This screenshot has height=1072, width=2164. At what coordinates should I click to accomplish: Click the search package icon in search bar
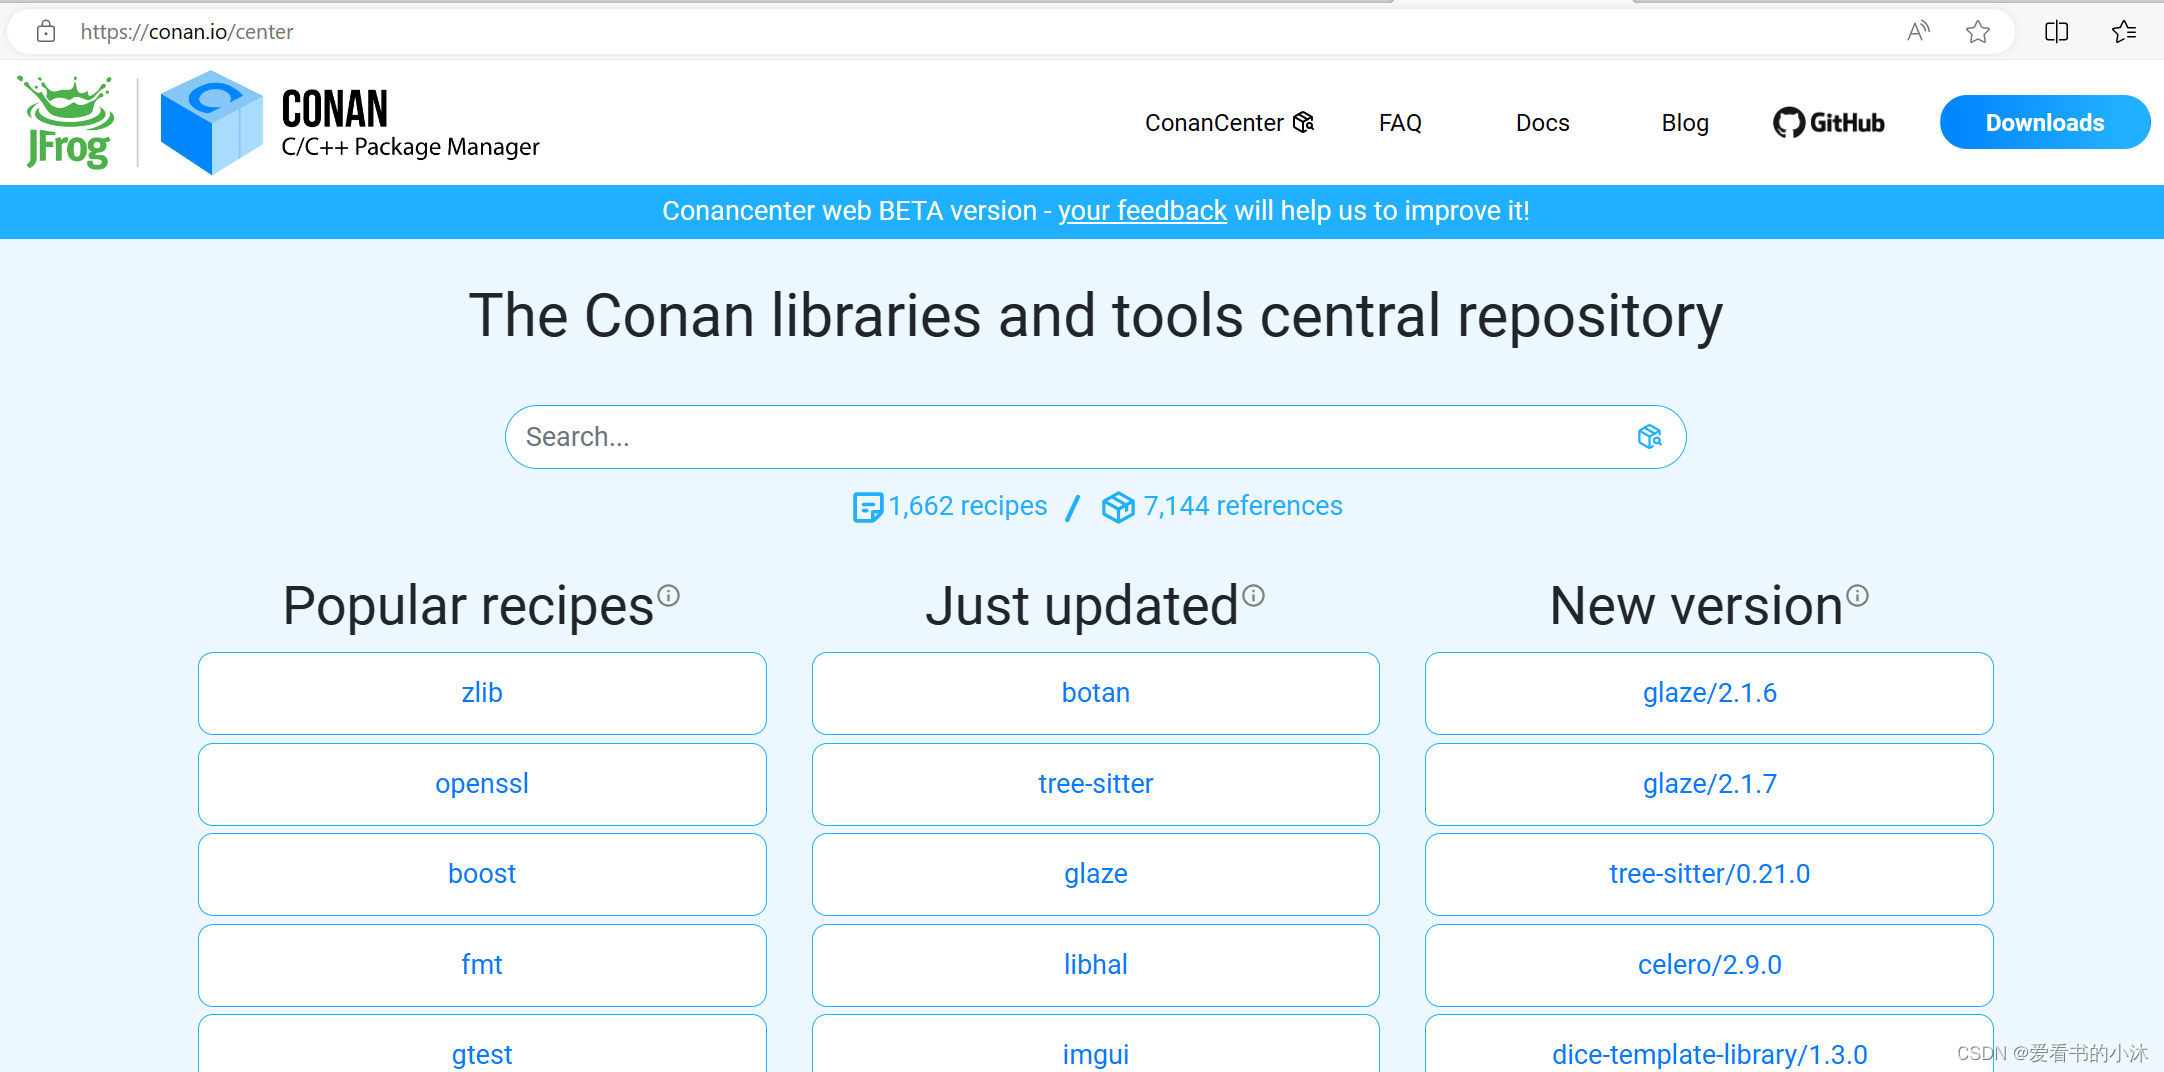pos(1649,437)
